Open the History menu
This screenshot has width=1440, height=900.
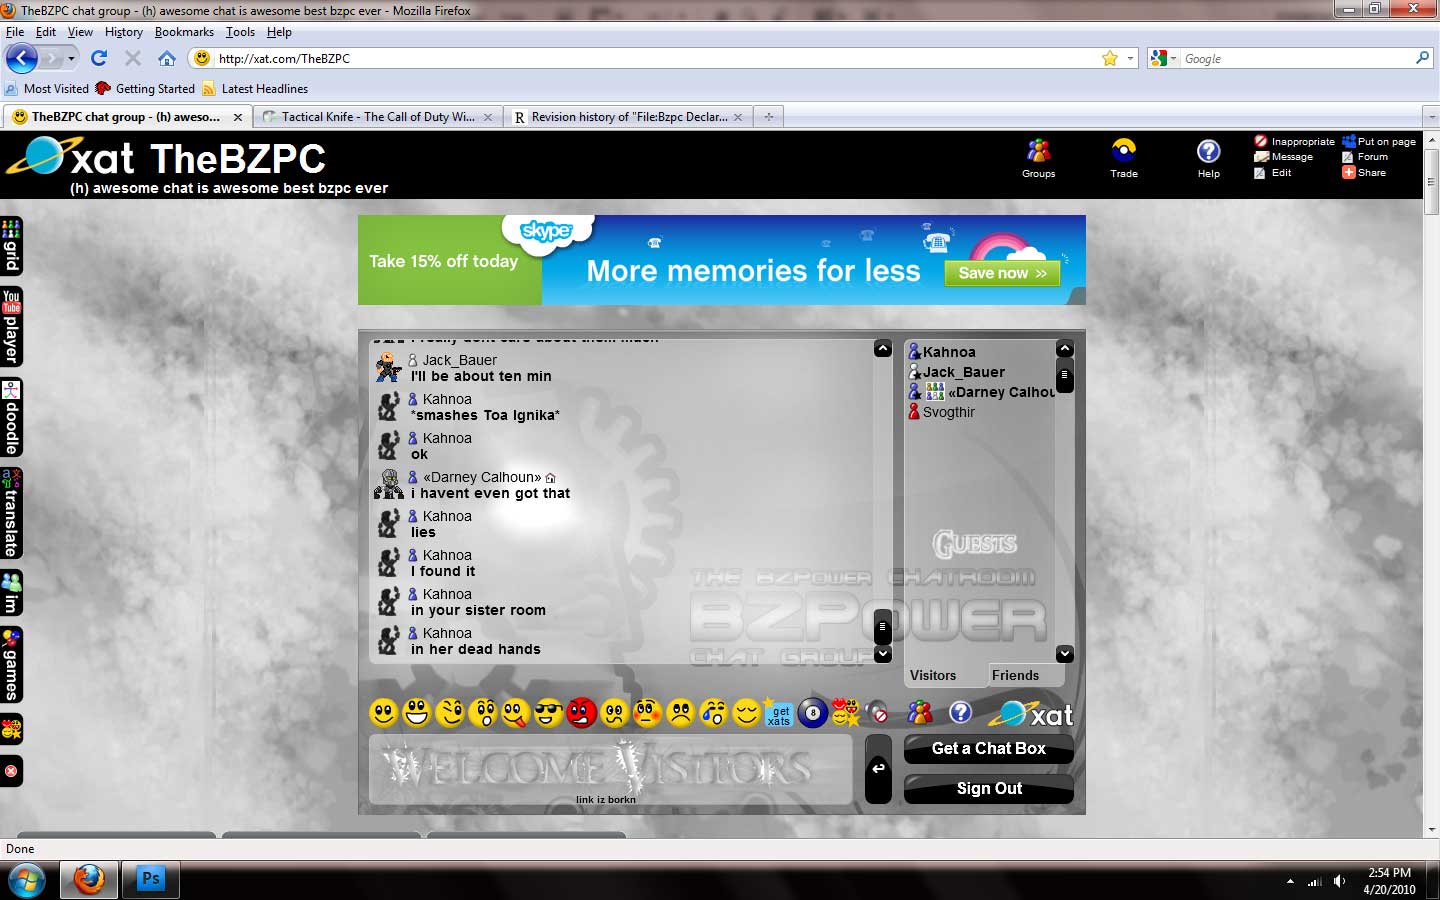(124, 32)
